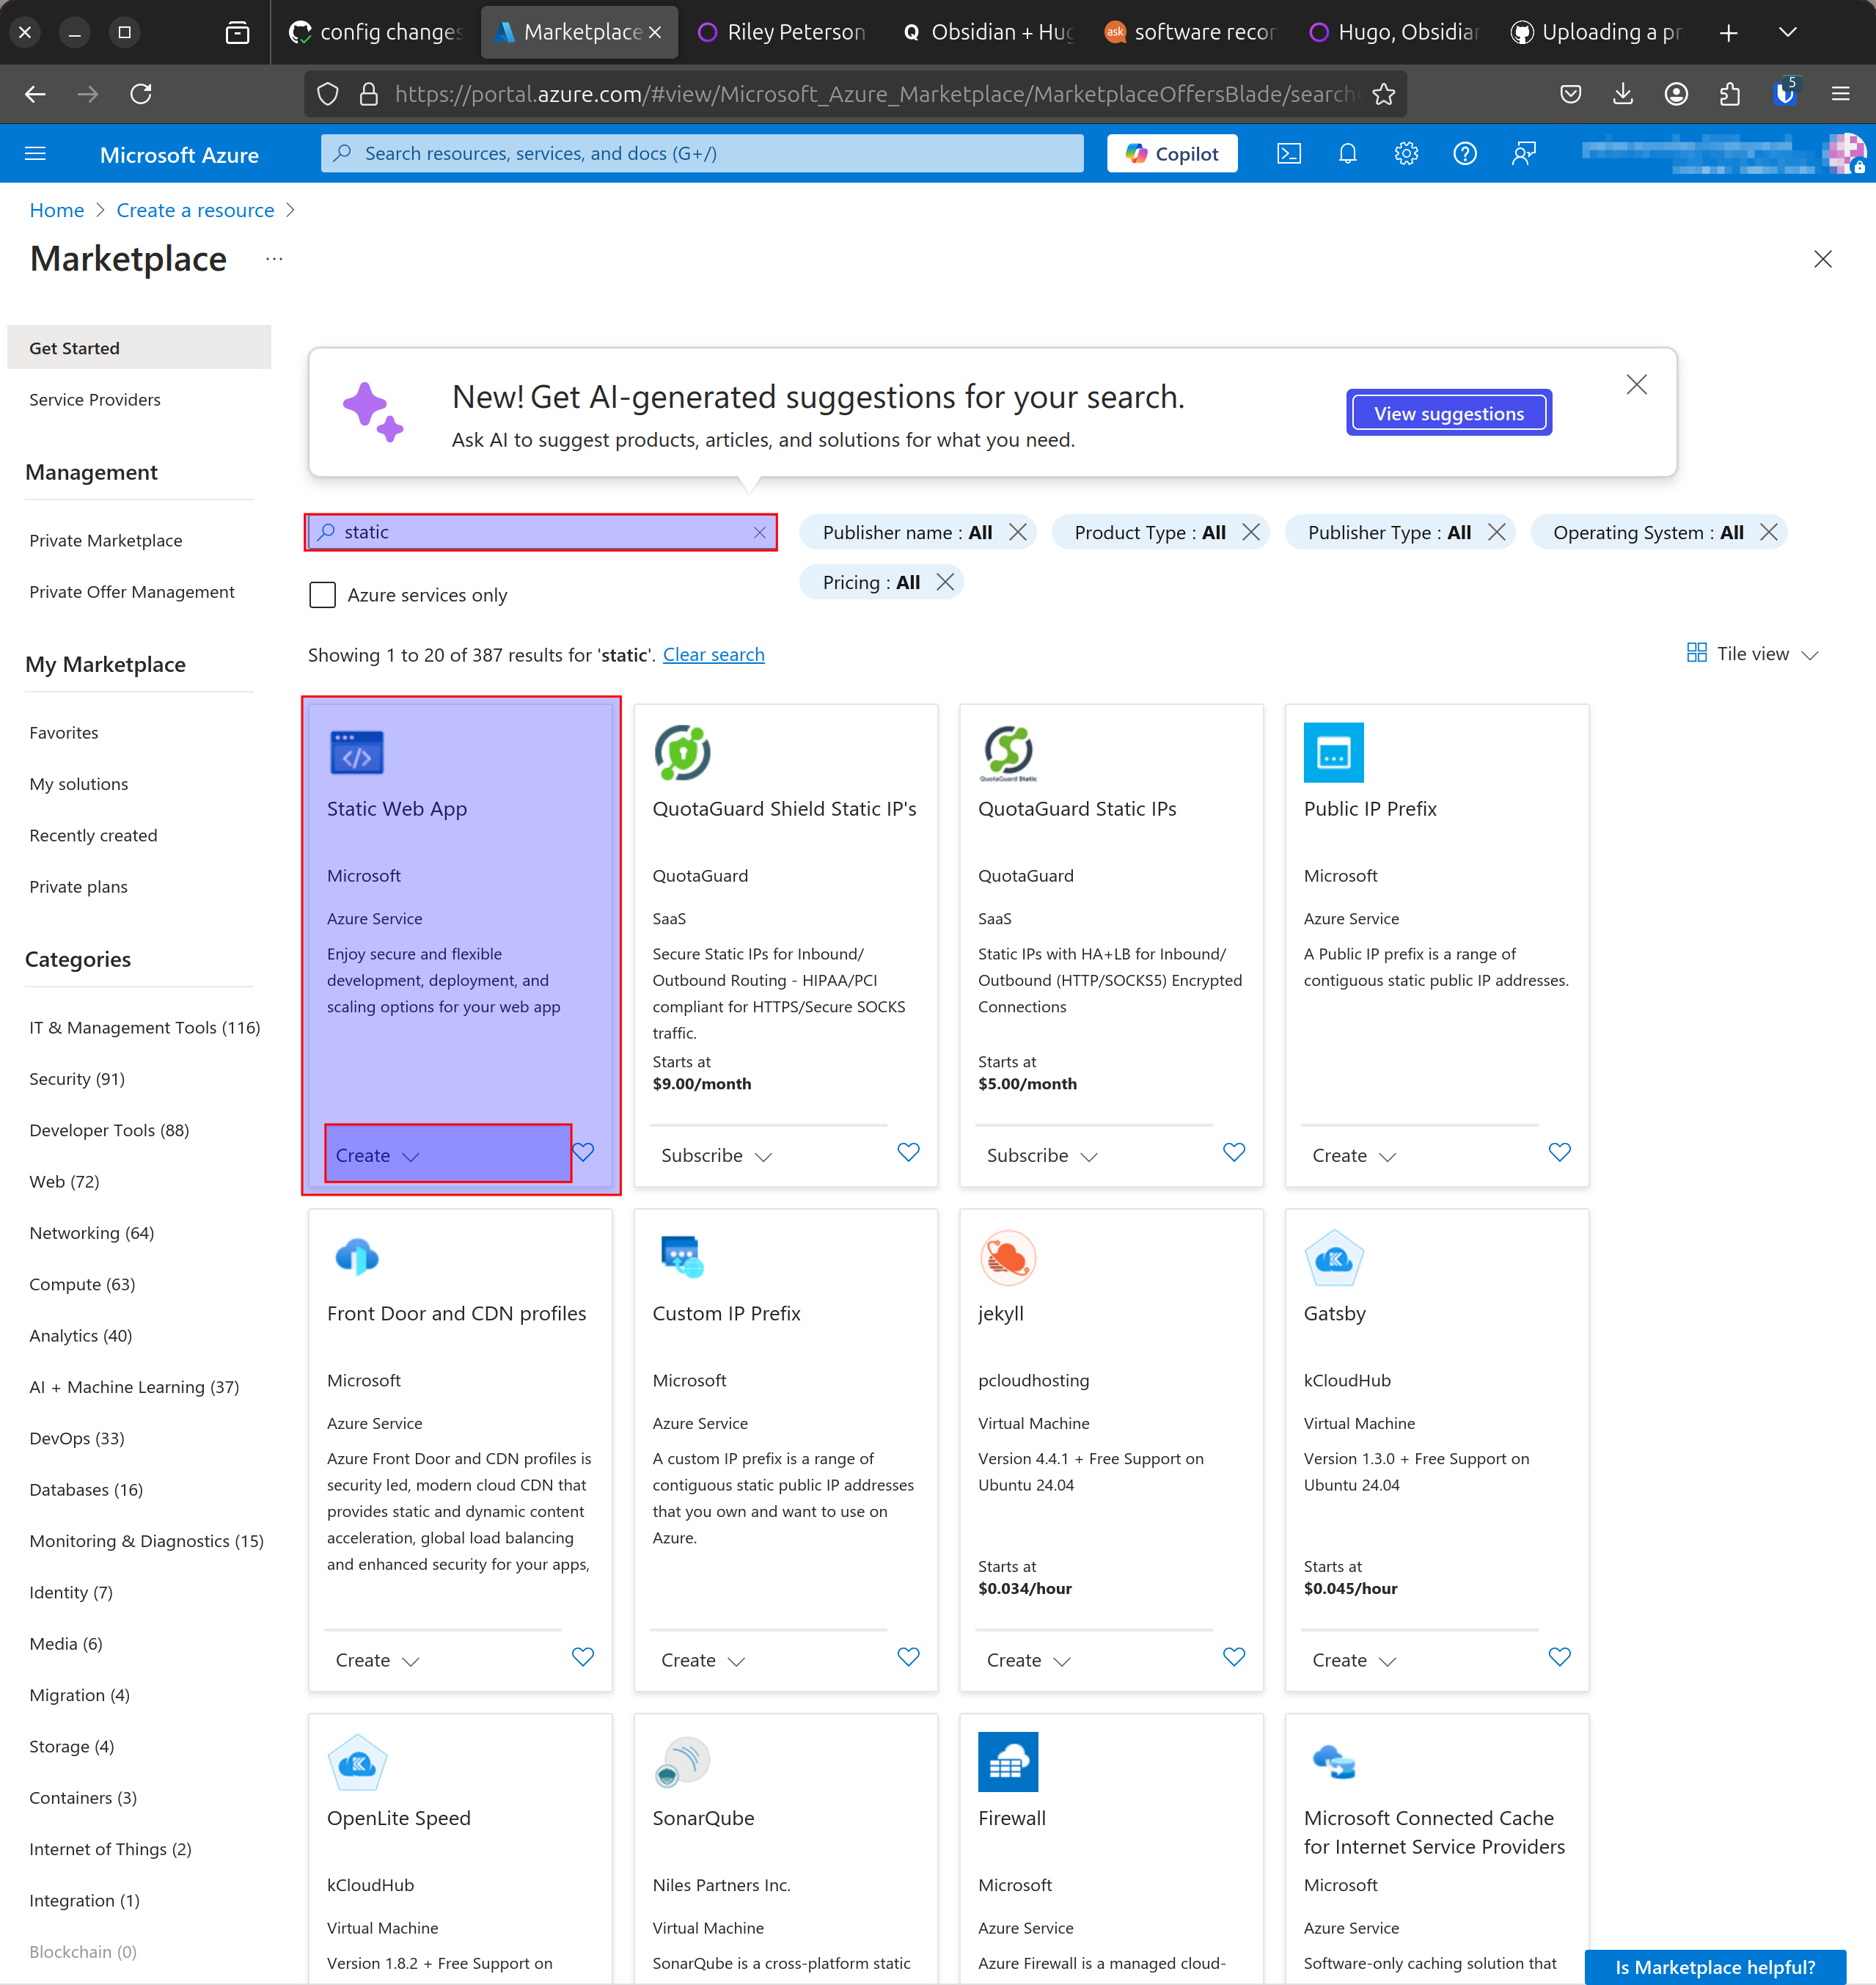Open the portal settings gear icon

pos(1406,153)
